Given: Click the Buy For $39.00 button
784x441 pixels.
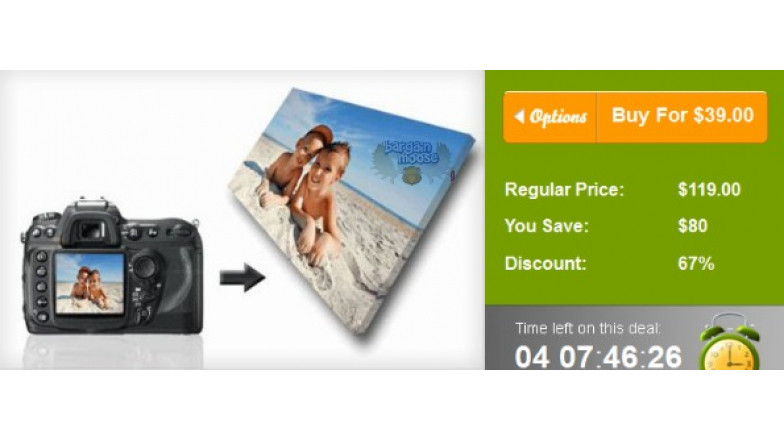Looking at the screenshot, I should (x=682, y=117).
